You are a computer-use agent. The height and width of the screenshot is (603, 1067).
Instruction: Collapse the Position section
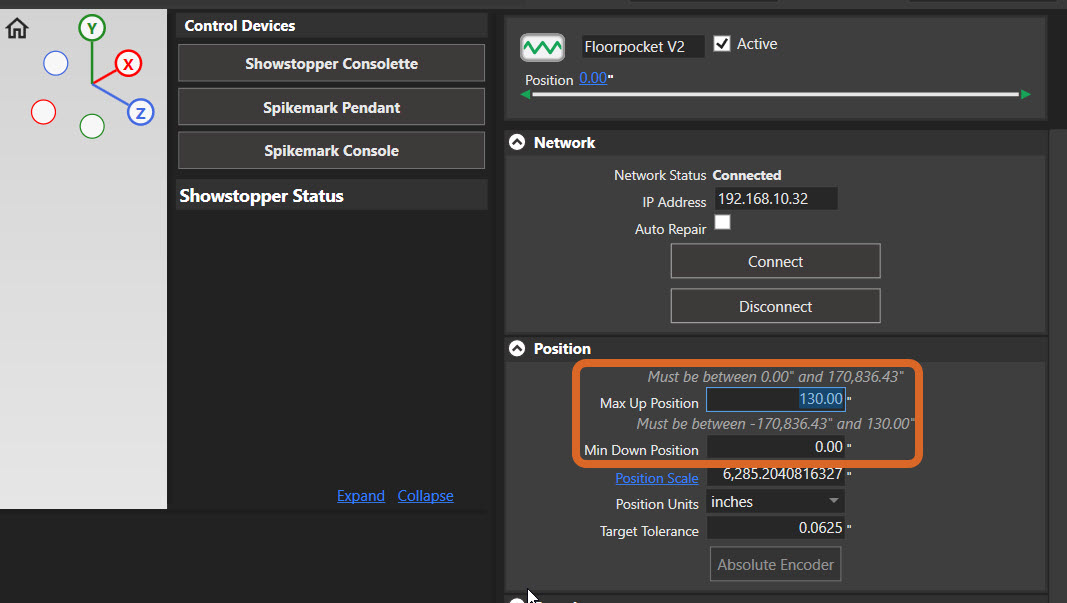(517, 349)
